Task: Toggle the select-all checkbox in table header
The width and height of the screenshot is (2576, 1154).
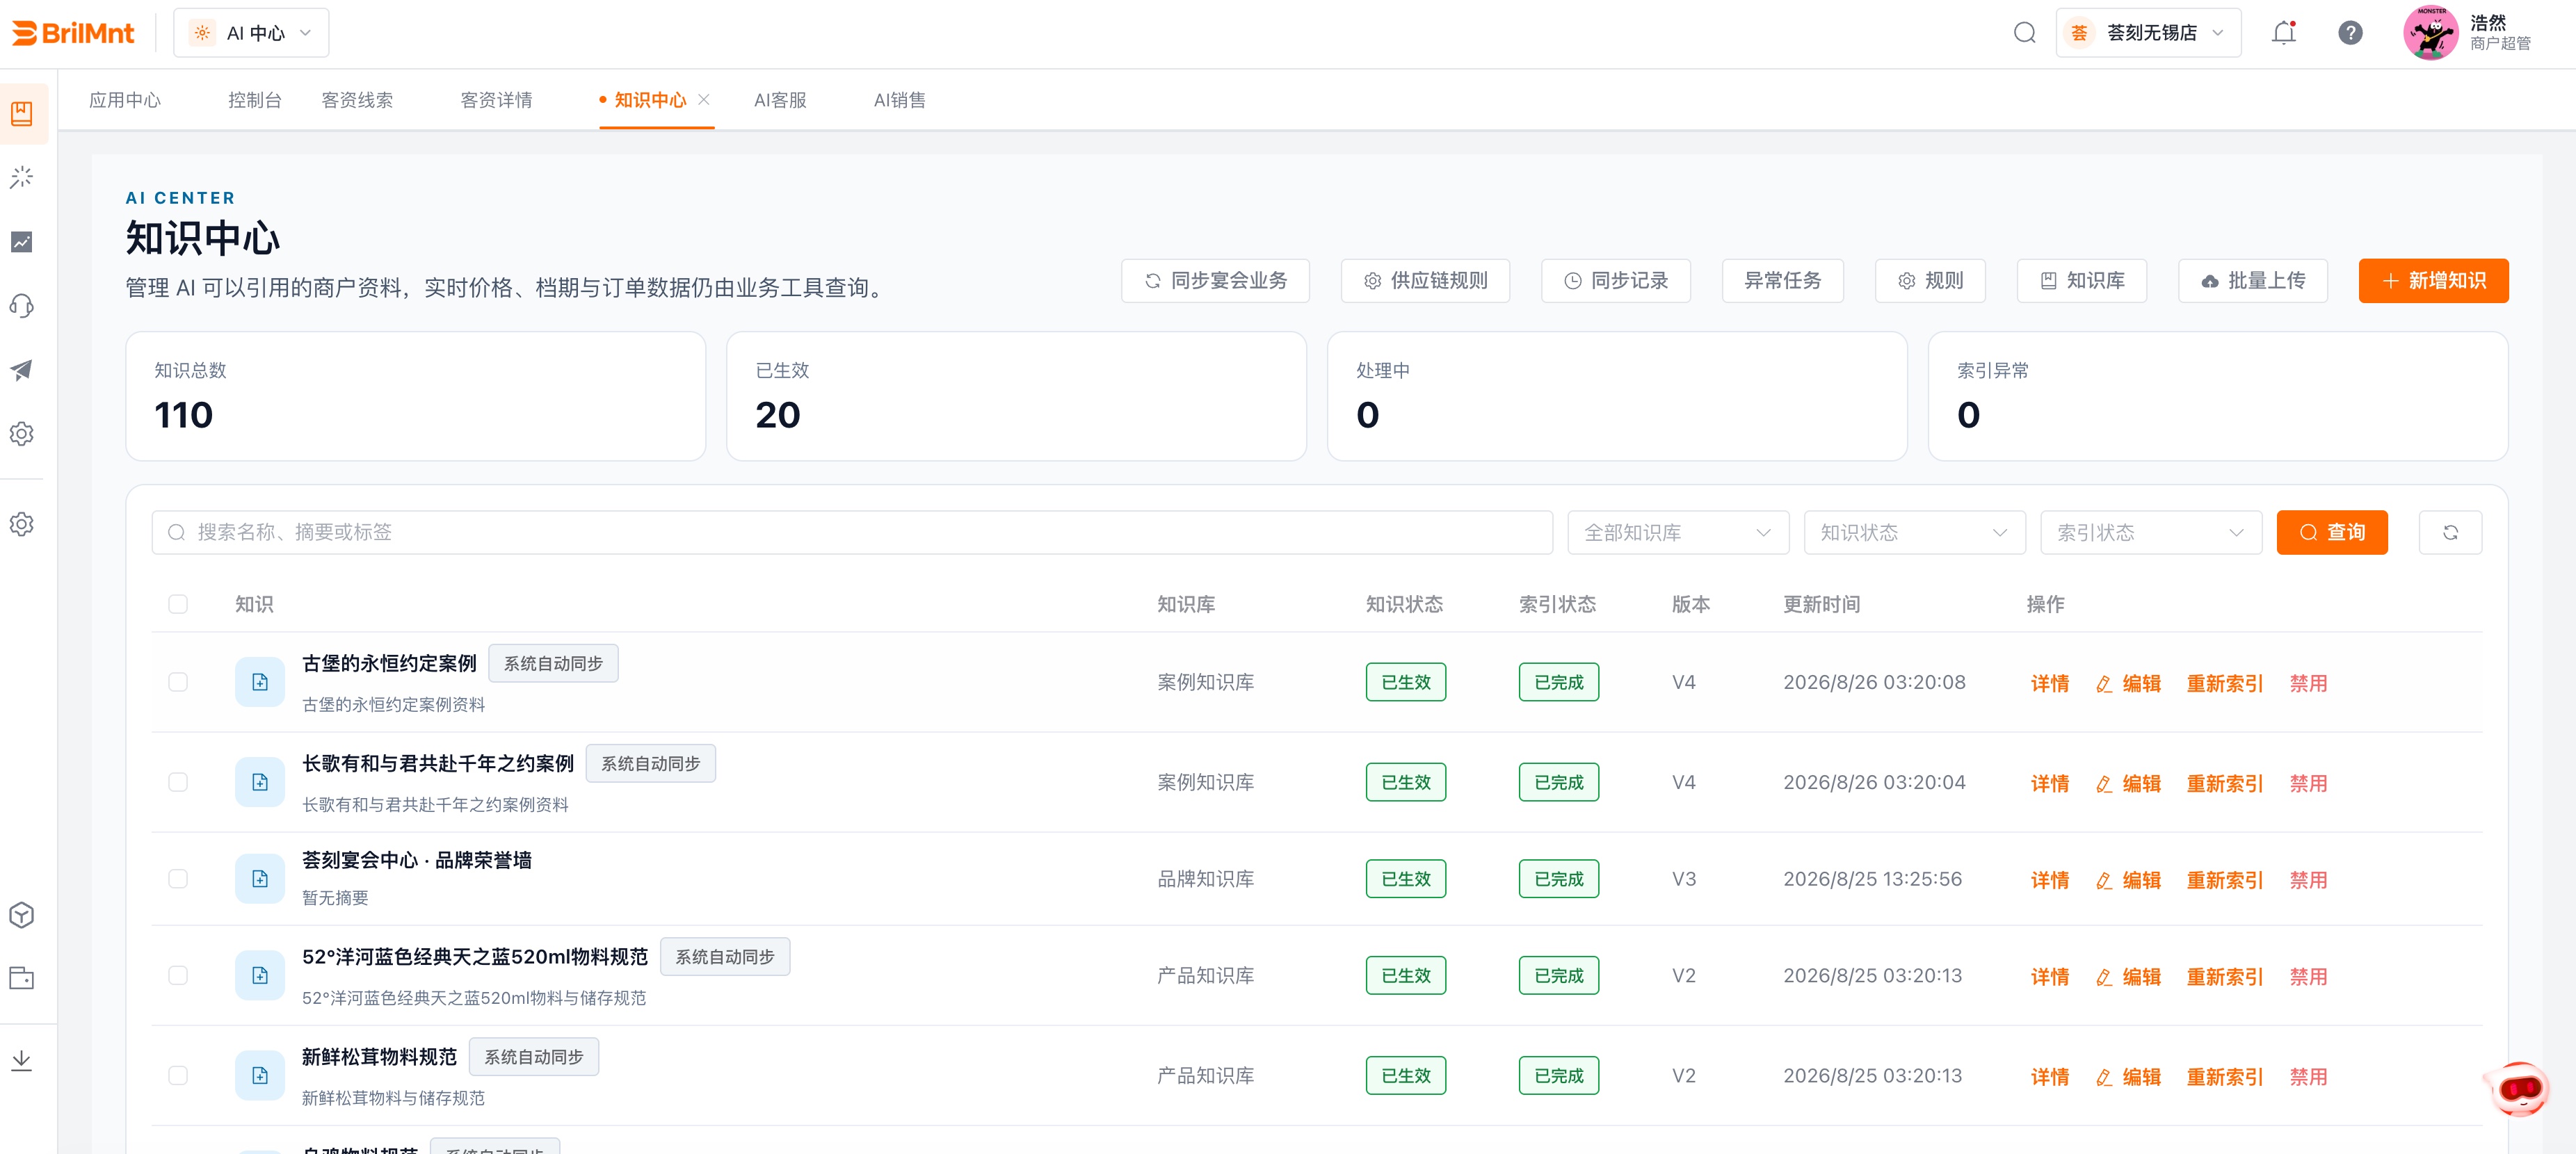Action: coord(178,604)
